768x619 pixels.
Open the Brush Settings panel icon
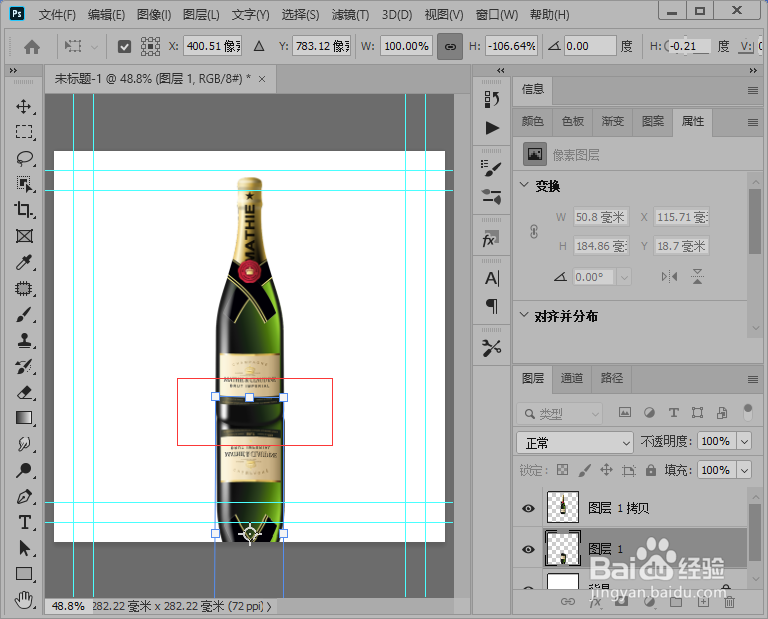click(491, 168)
